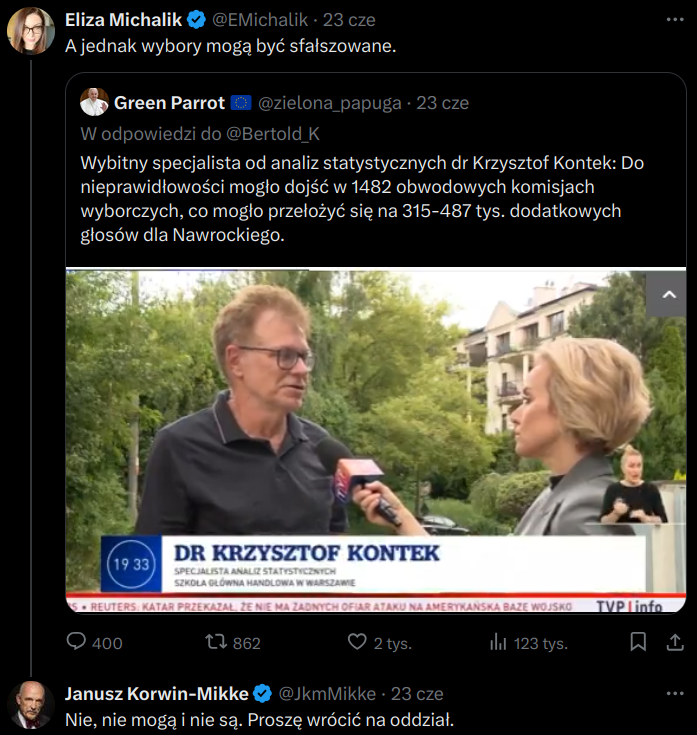Click Eliza Michalik's verified badge
697x735 pixels.
198,20
